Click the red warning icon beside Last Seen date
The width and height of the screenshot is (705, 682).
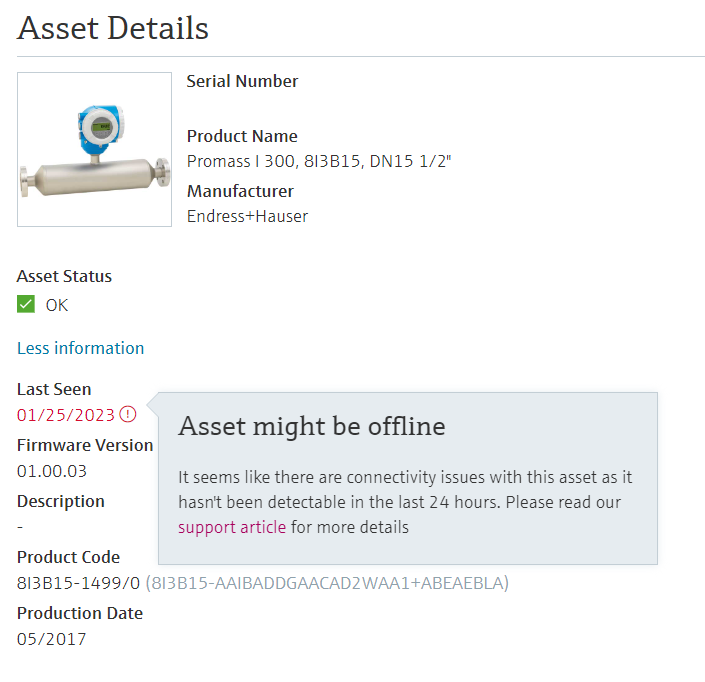point(127,414)
